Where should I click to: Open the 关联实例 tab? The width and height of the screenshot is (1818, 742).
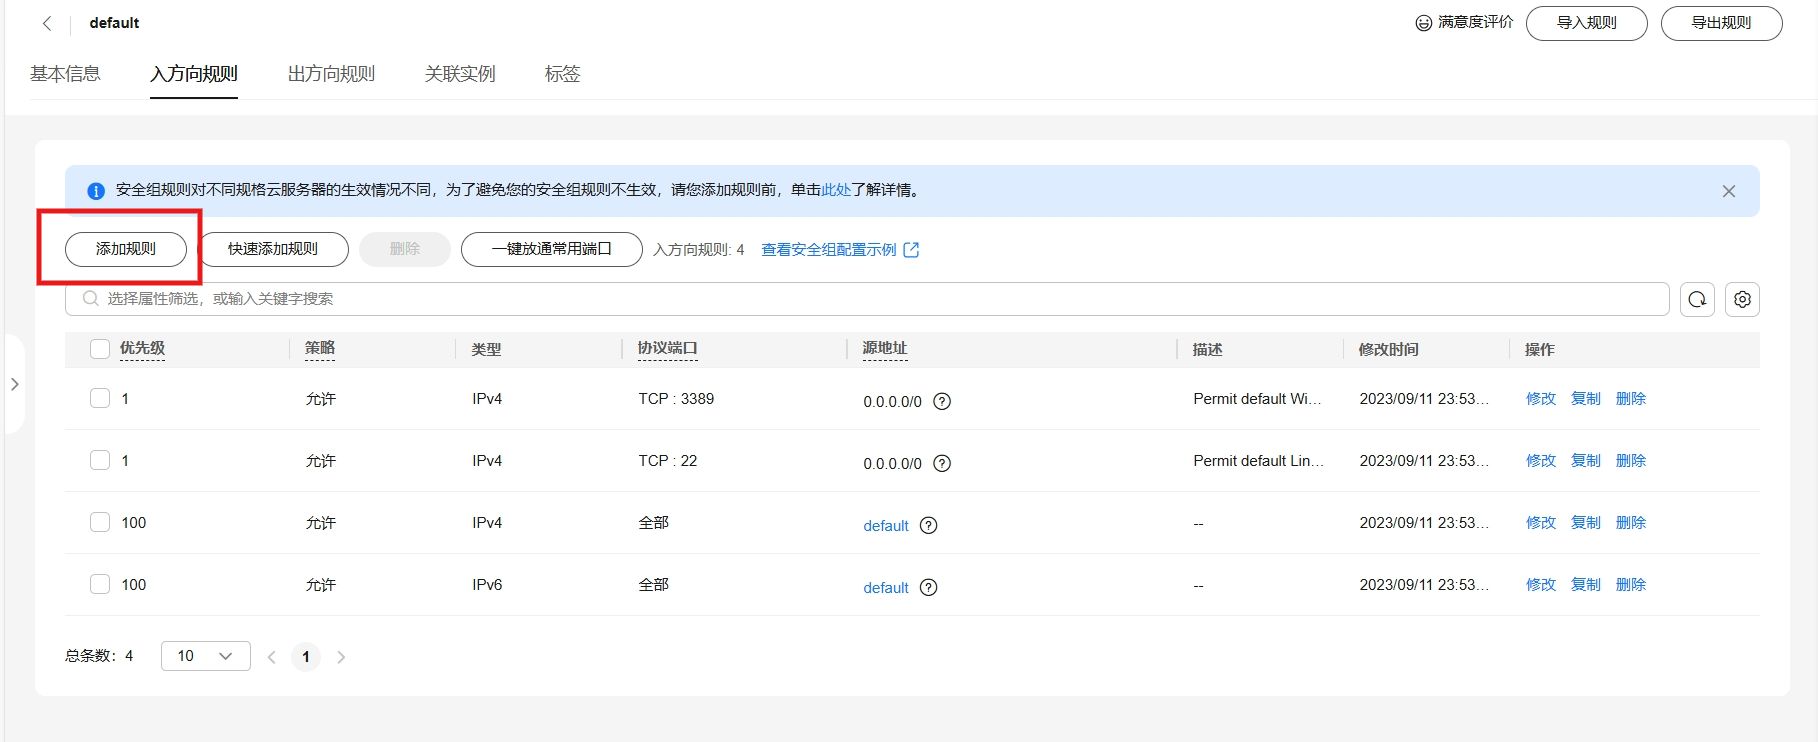pyautogui.click(x=460, y=74)
